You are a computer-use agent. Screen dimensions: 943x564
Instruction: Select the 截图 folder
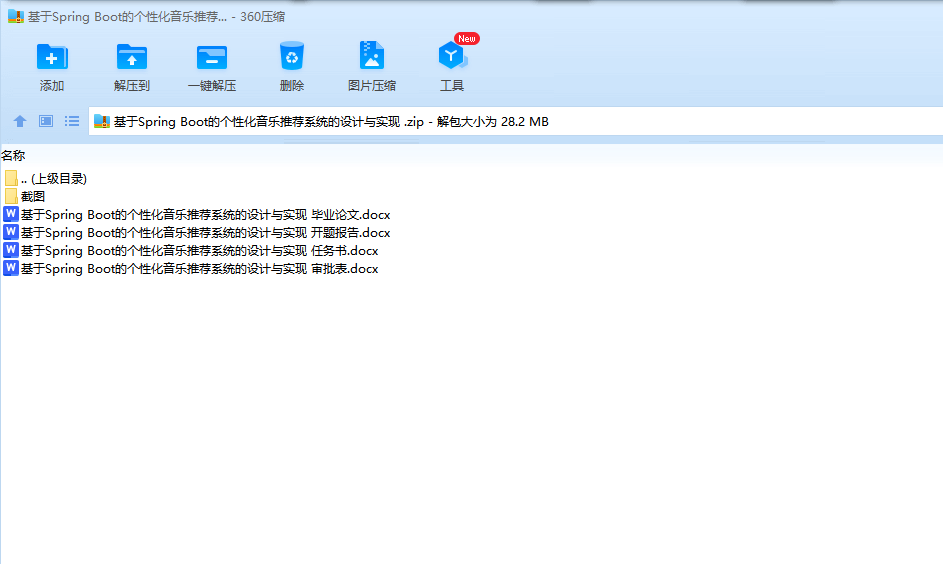(32, 197)
